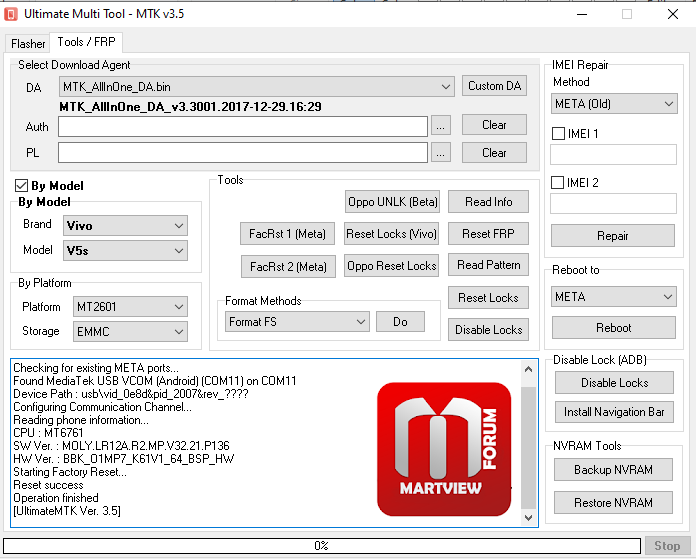Toggle the By Model checkbox
The image size is (696, 559).
[21, 185]
